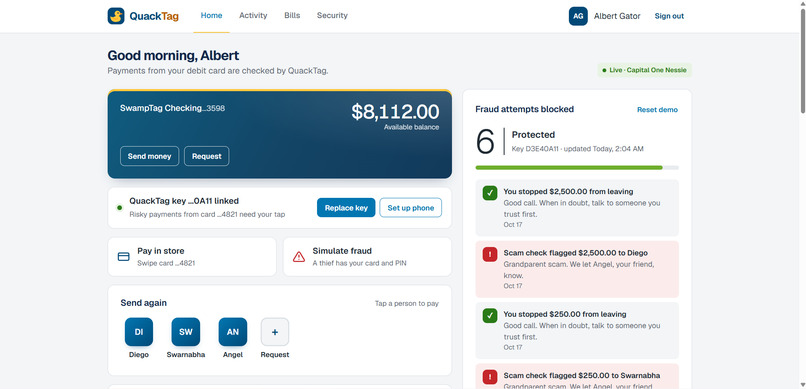
Task: Click 'Scam check flagged $2,500.00 to Diego' entry
Action: (577, 269)
